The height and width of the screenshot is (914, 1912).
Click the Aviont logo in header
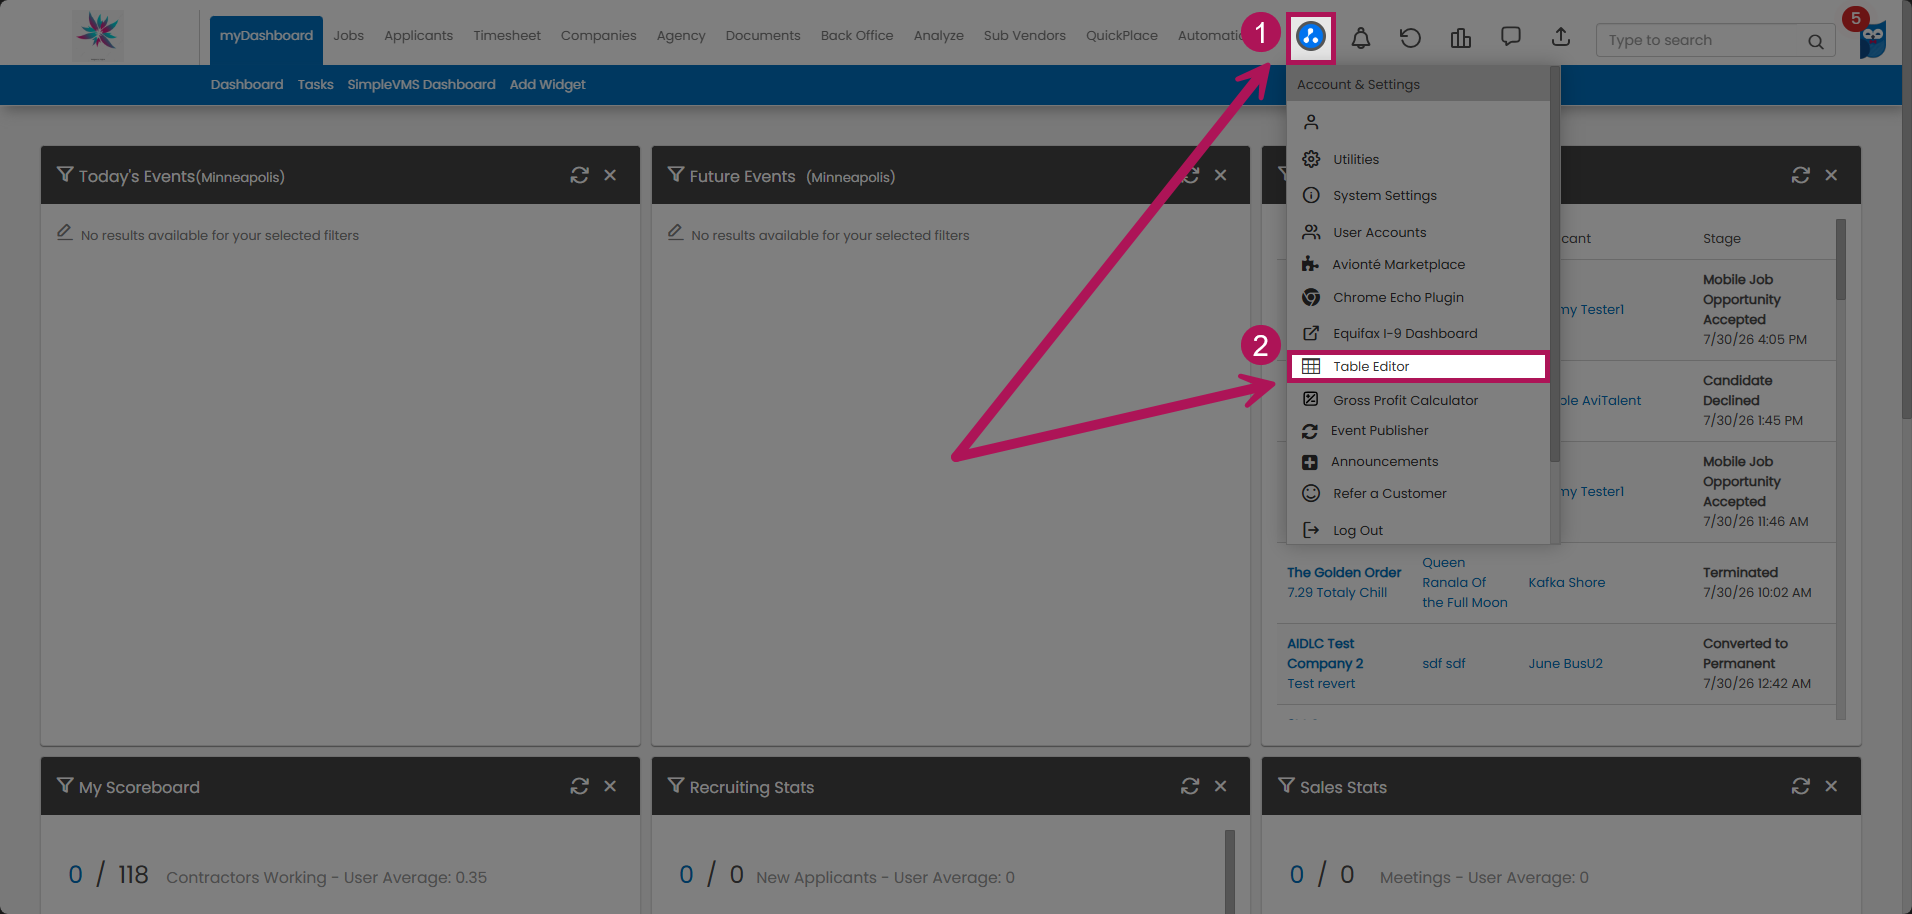(x=98, y=34)
